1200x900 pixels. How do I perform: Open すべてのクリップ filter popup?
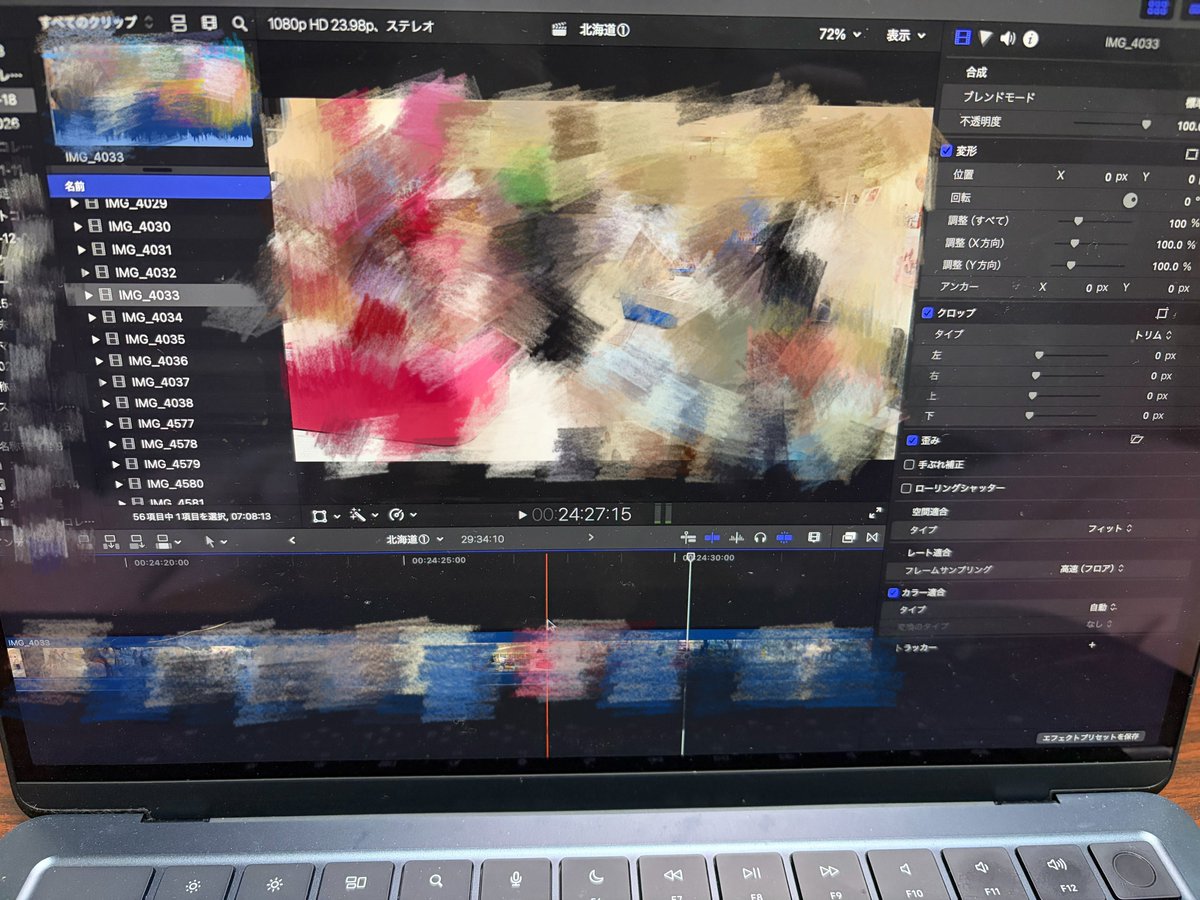coord(97,21)
